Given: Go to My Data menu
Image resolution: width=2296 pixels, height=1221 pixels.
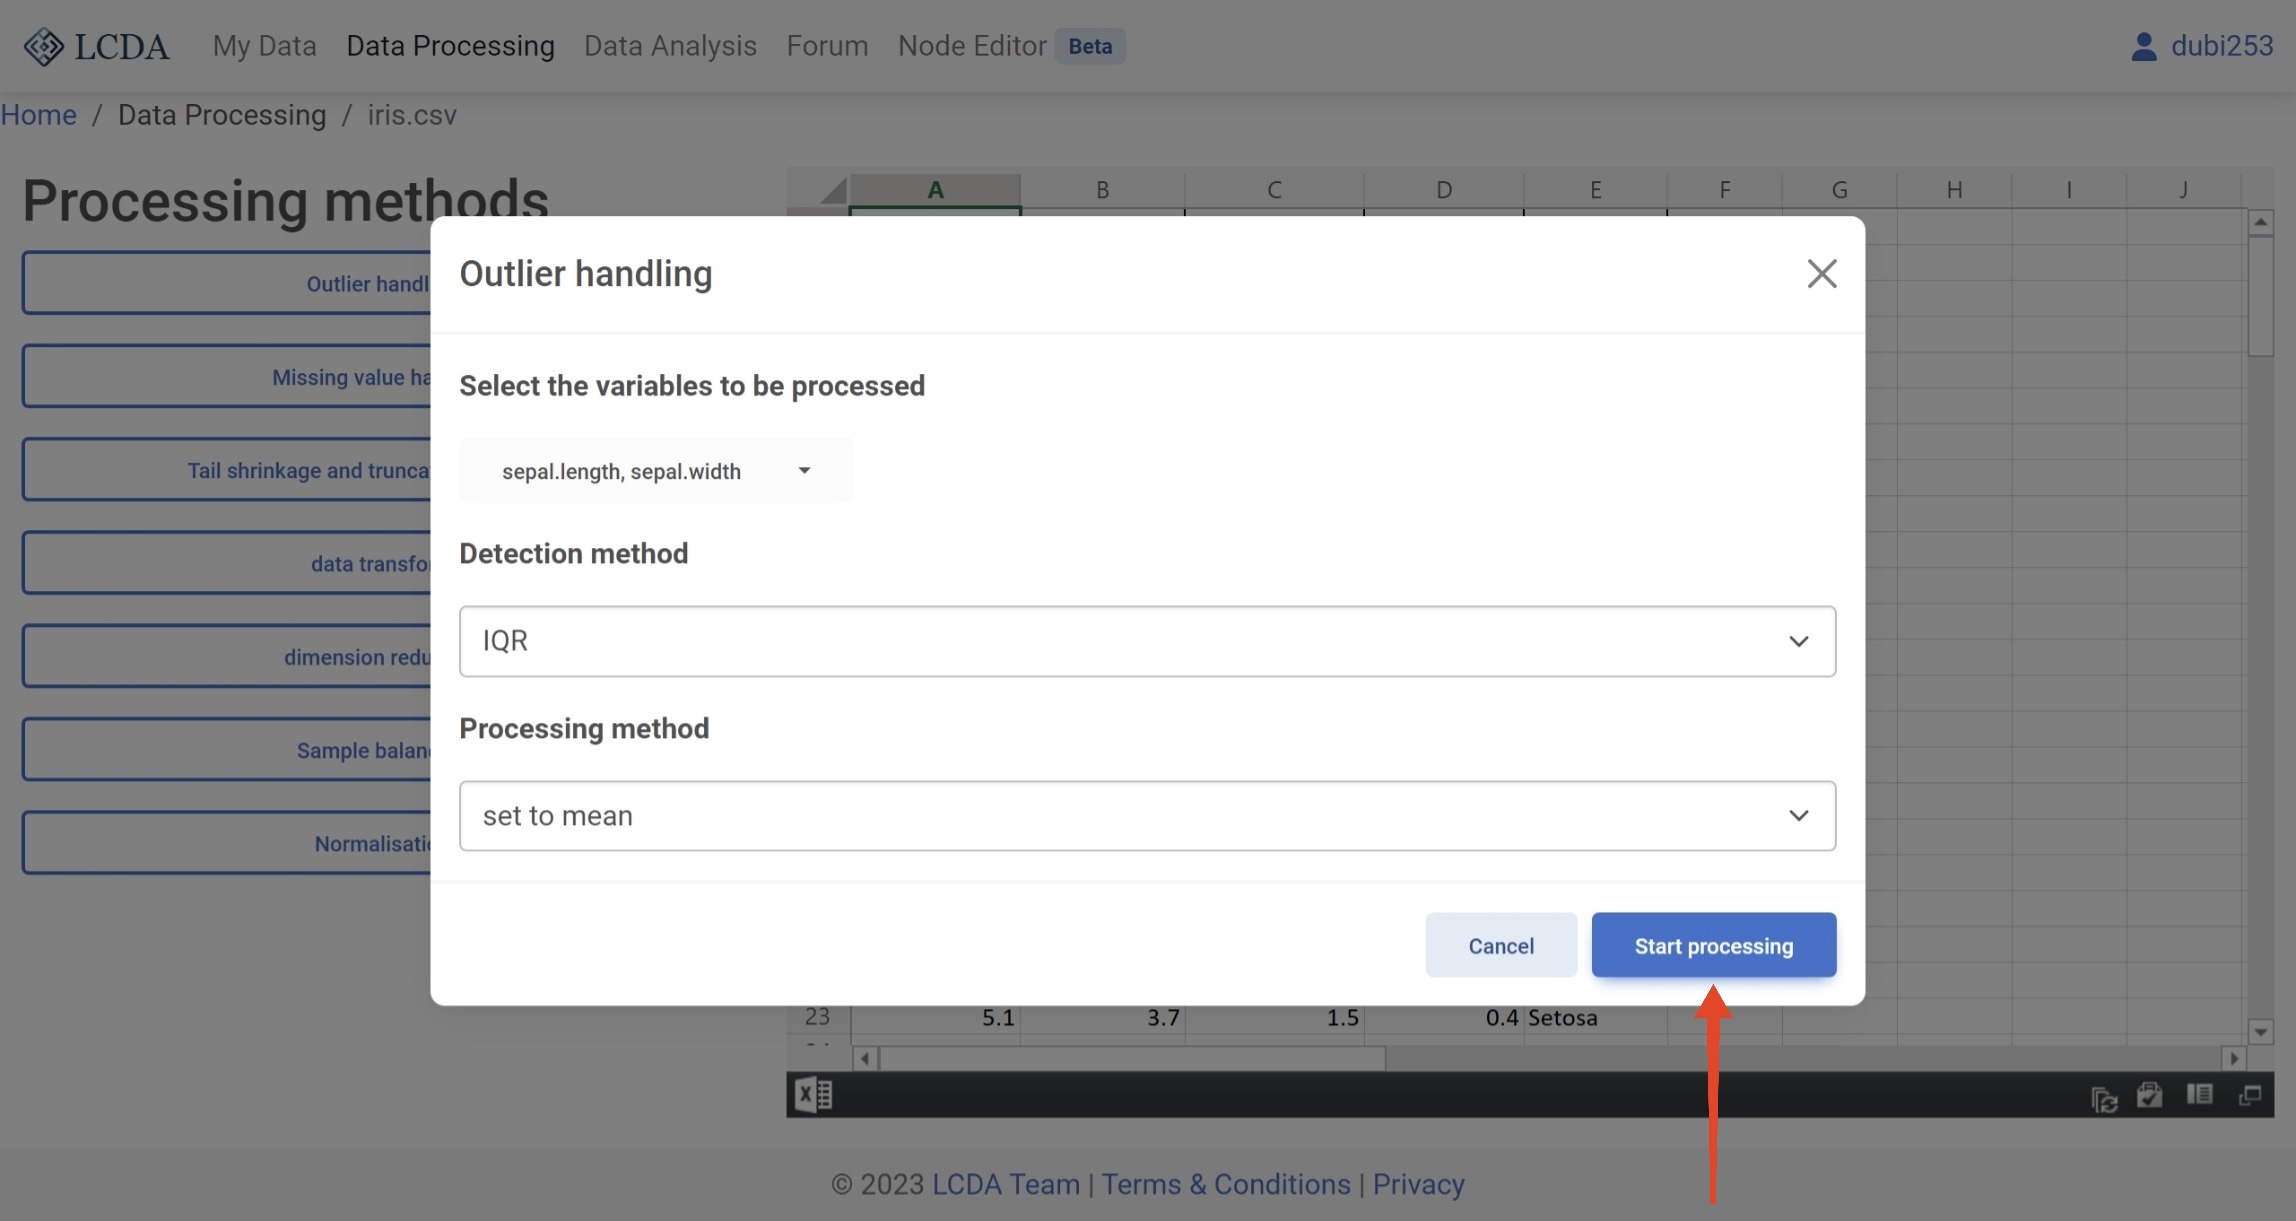Looking at the screenshot, I should pos(264,46).
